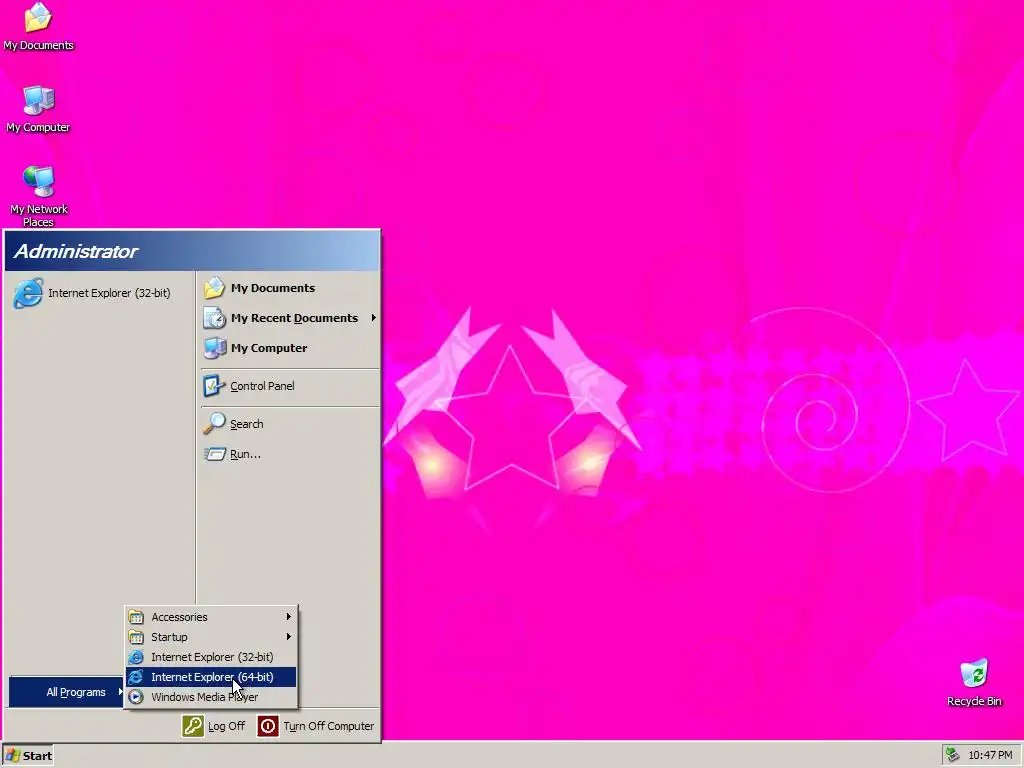Launch Internet Explorer (32-bit) label in submenu
This screenshot has height=768, width=1024.
[212, 657]
